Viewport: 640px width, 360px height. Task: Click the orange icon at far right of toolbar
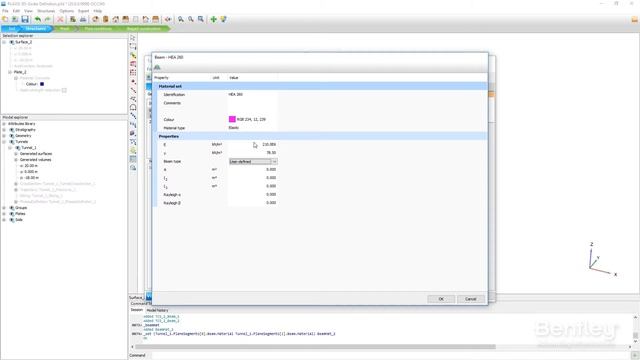click(634, 19)
